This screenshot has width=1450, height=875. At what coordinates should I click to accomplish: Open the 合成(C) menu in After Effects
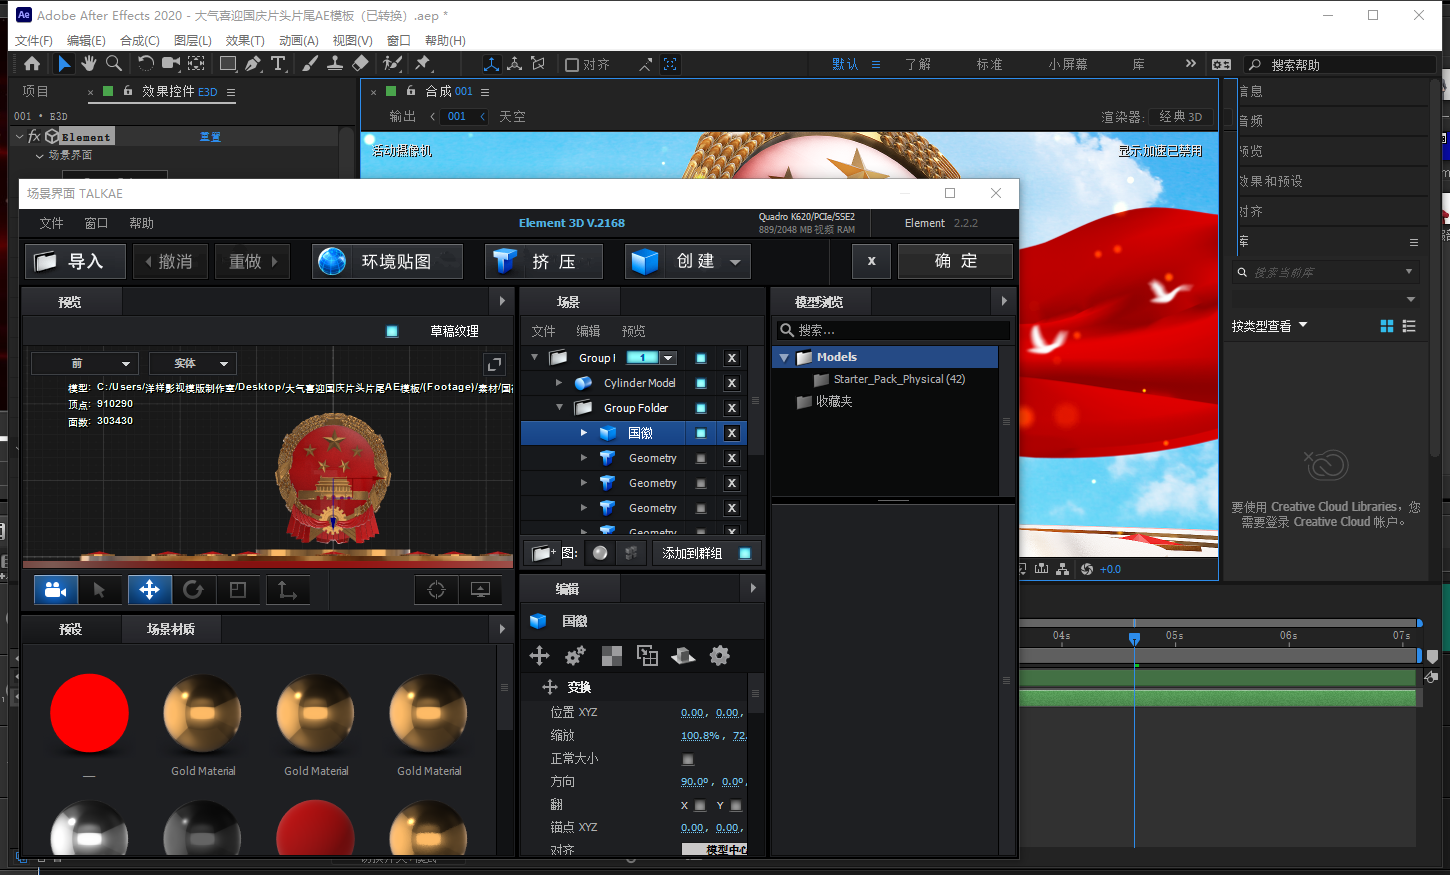[x=140, y=40]
